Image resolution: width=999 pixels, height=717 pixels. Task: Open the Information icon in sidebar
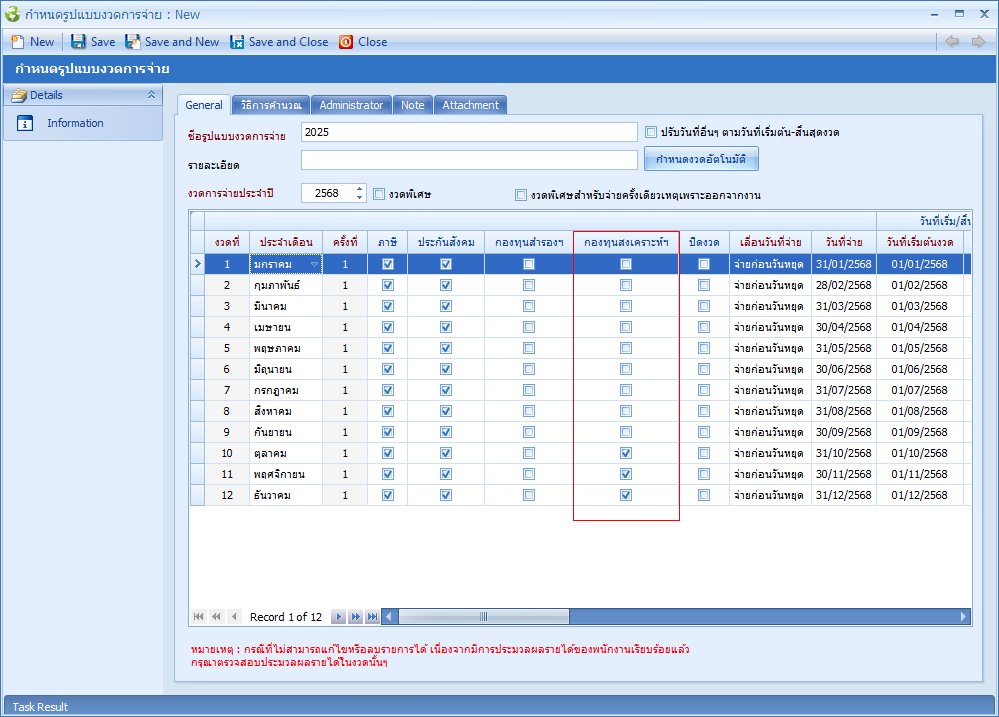tap(26, 124)
